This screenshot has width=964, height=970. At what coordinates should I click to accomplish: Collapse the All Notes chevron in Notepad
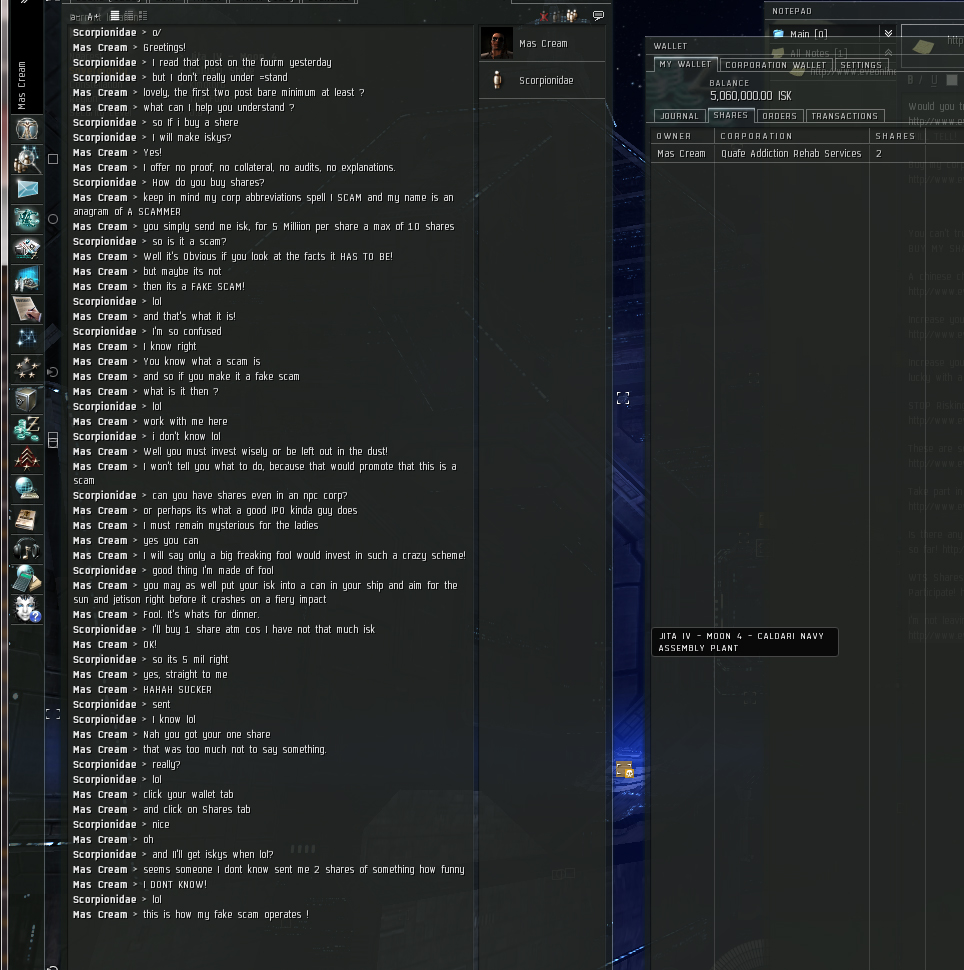[x=889, y=53]
